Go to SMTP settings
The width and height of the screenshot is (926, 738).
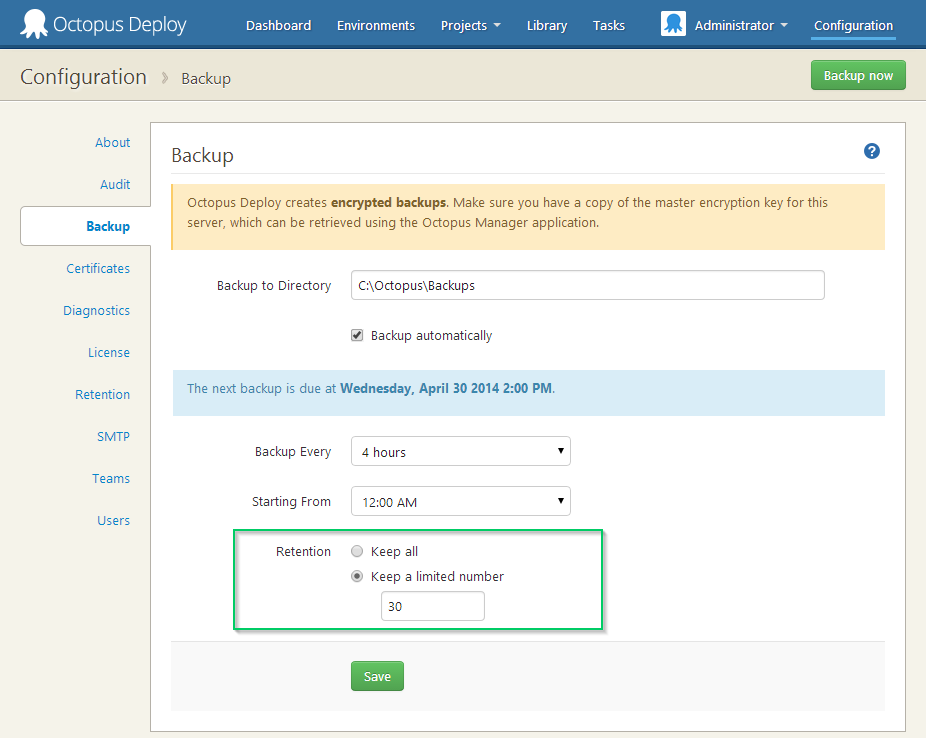pyautogui.click(x=113, y=436)
